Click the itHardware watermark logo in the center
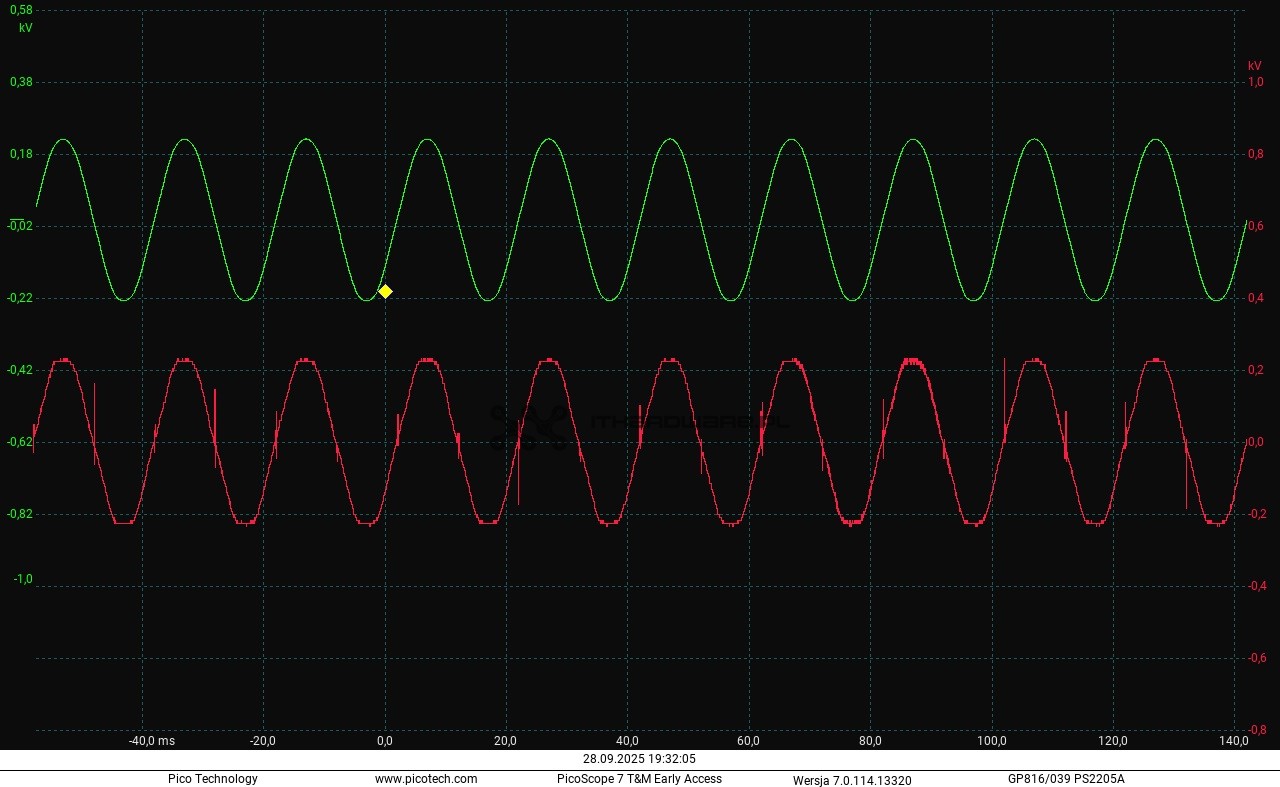 [x=638, y=423]
